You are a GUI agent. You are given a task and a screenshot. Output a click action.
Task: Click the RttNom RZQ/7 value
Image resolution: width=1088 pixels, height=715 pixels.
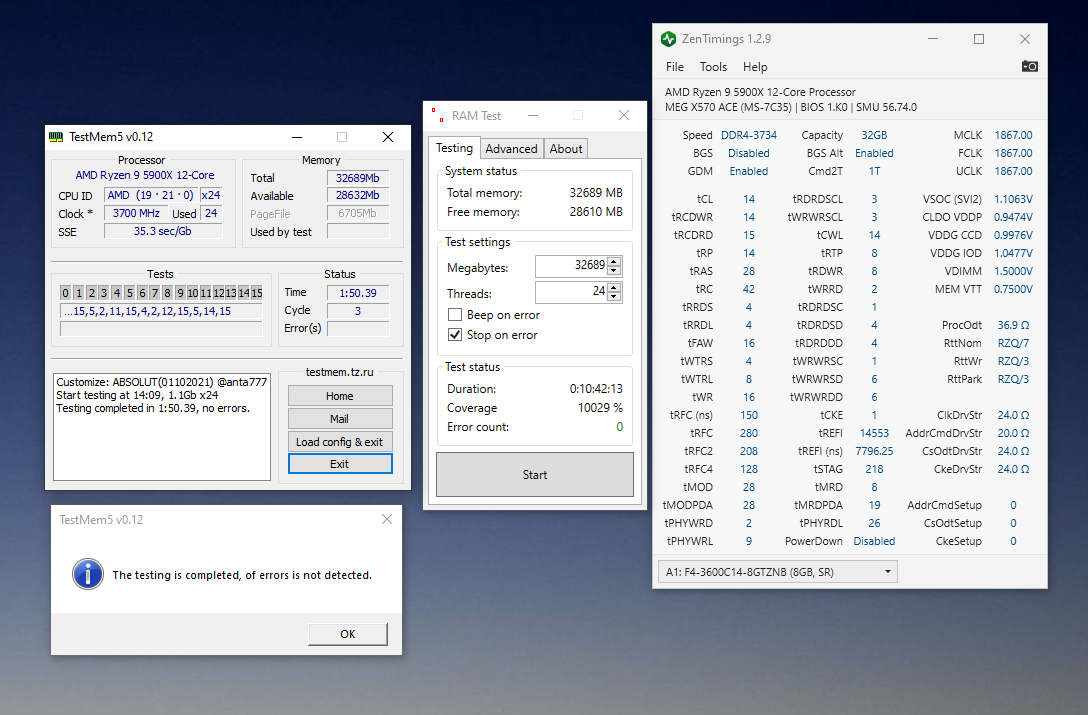coord(1013,343)
